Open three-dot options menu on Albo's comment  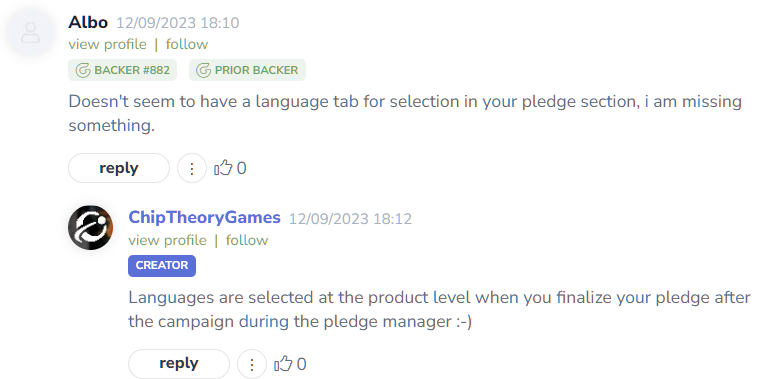tap(192, 168)
